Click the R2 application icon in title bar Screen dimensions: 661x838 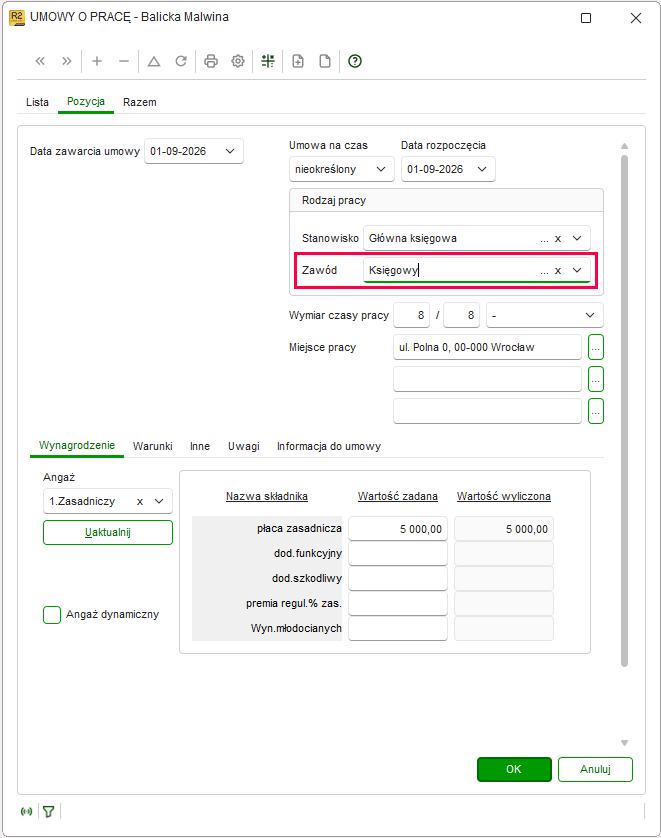(17, 18)
